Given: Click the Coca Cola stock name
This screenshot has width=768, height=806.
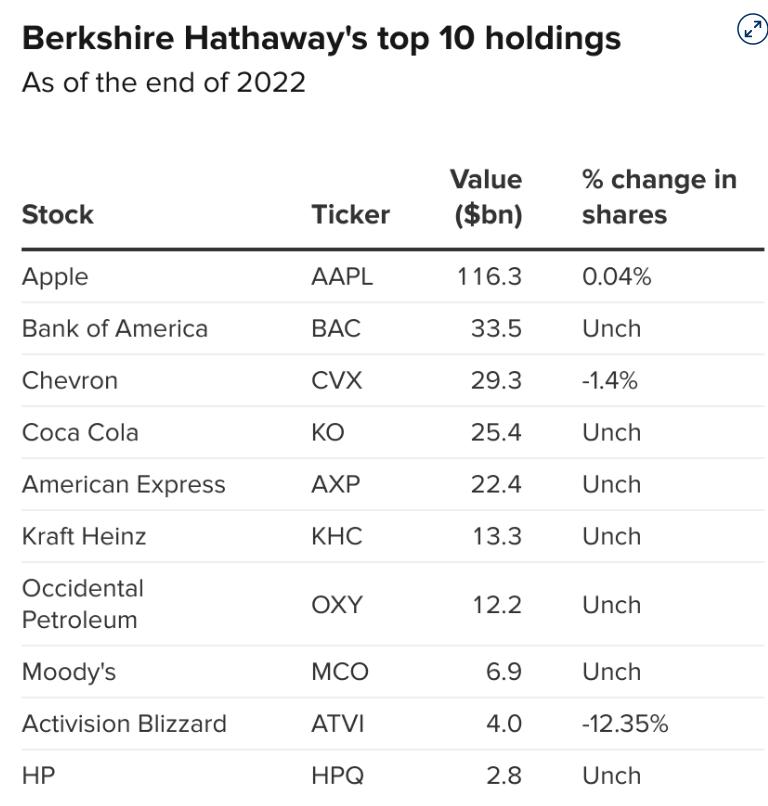Looking at the screenshot, I should pyautogui.click(x=80, y=433).
